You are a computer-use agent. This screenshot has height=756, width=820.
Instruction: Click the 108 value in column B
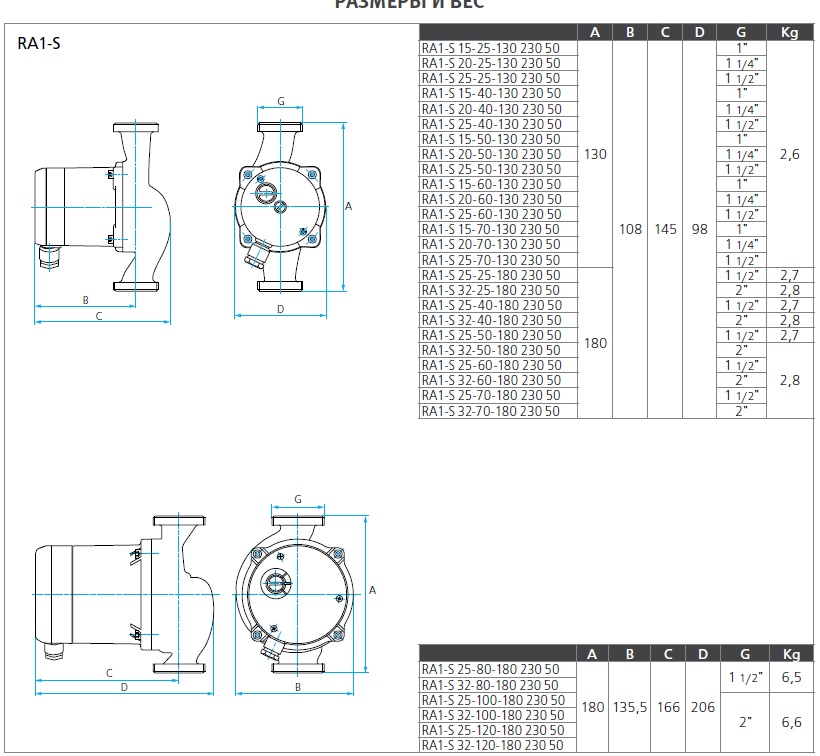[630, 229]
